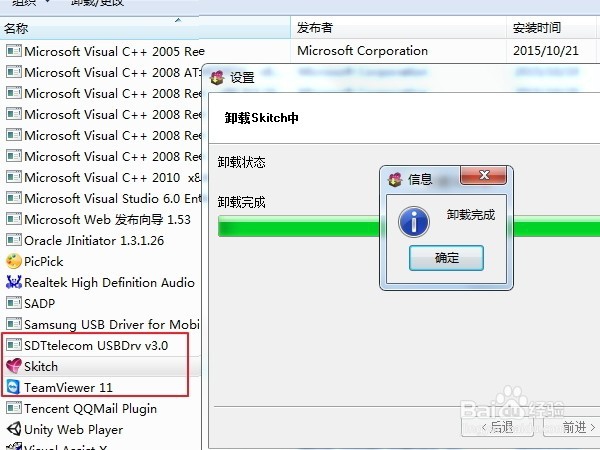
Task: Select the Realtek High Definition Audio icon
Action: [x=14, y=282]
